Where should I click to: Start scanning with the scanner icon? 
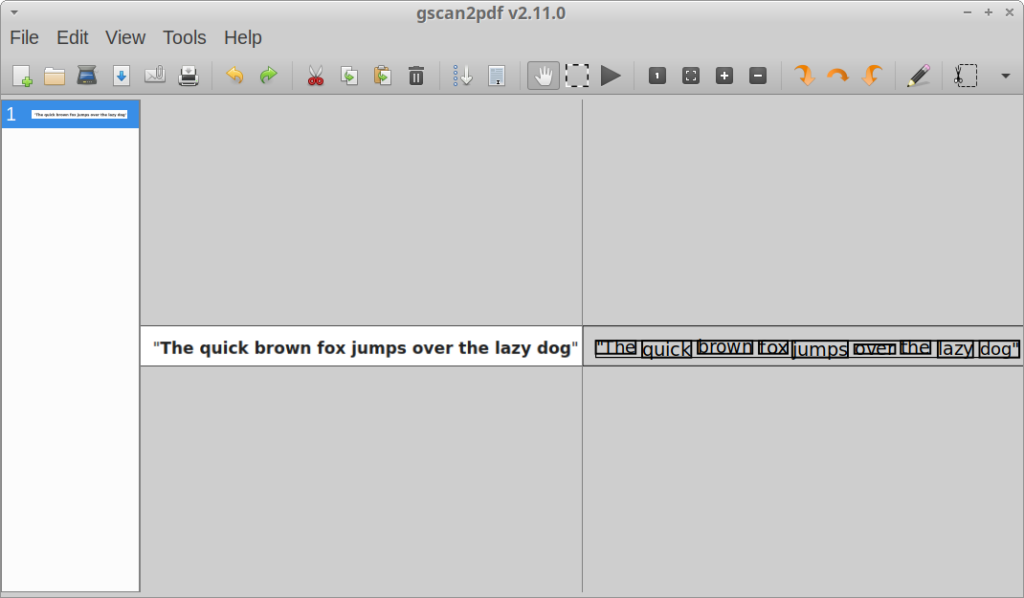point(87,76)
